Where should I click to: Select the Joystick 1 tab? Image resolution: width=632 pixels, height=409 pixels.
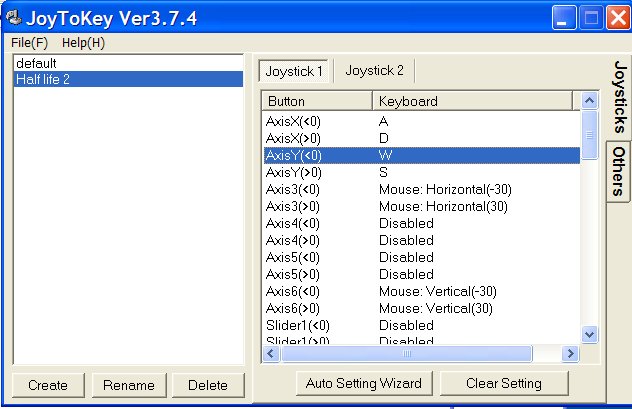pyautogui.click(x=294, y=71)
